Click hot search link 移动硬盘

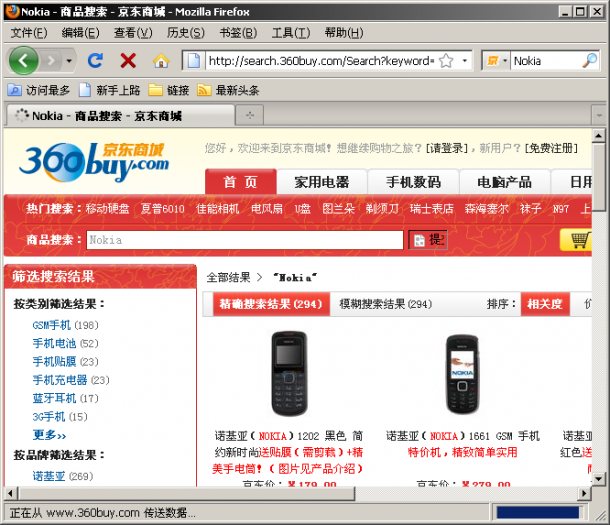coord(107,209)
